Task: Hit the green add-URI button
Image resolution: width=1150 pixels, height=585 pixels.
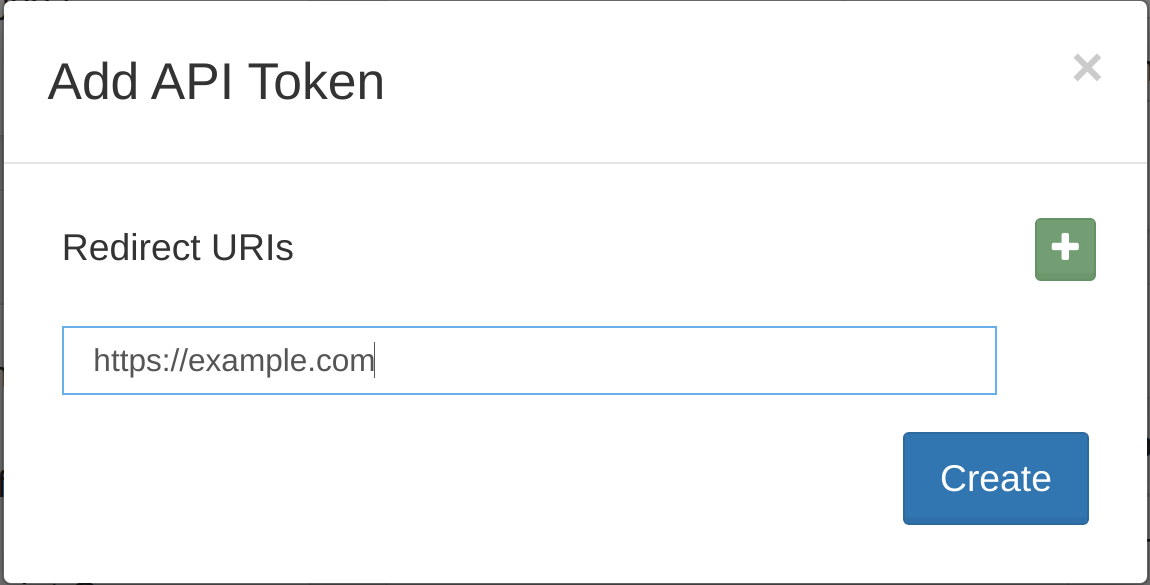Action: click(1065, 249)
